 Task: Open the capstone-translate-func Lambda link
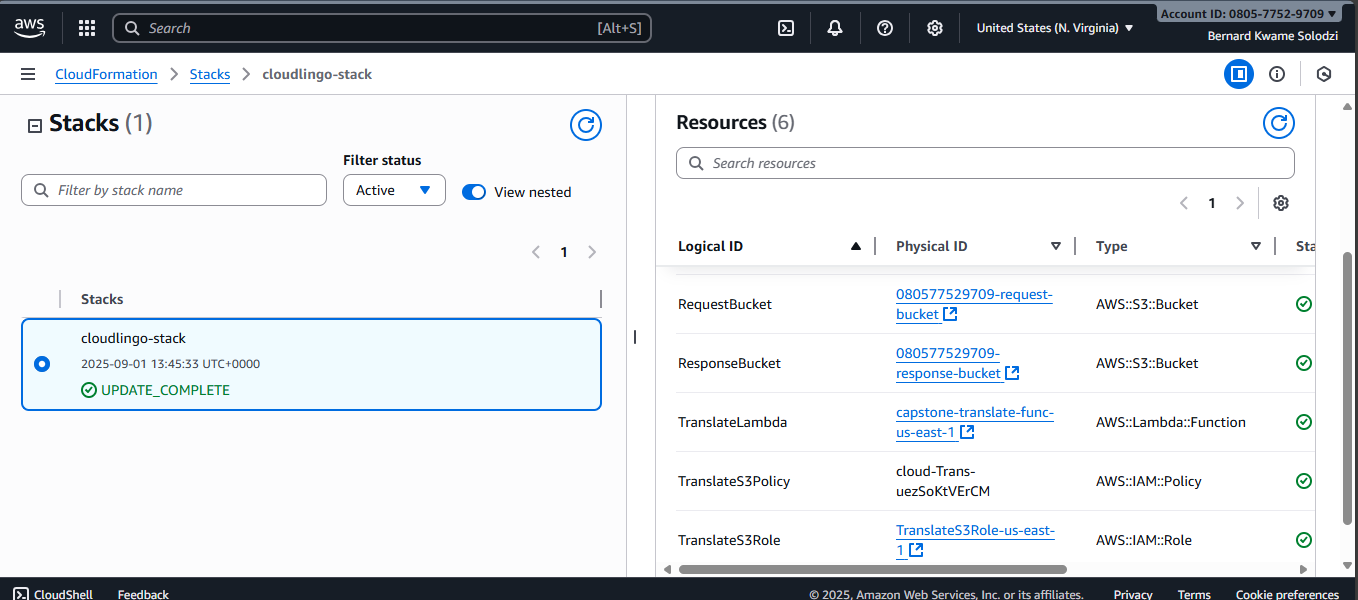pos(974,413)
